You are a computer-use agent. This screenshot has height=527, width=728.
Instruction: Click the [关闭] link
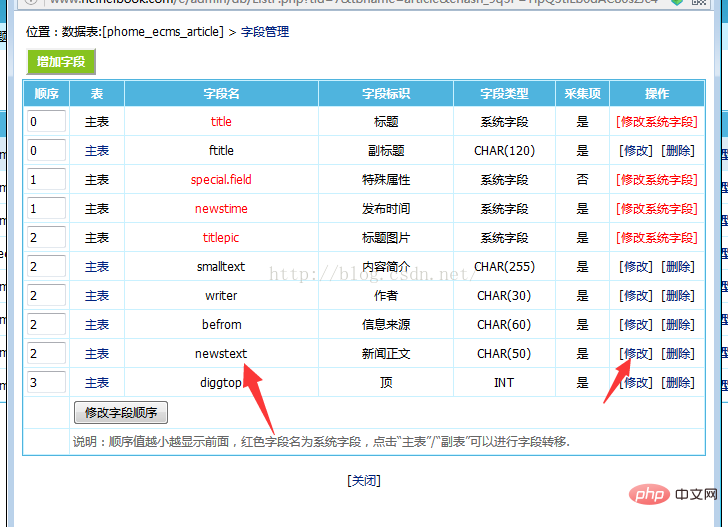(x=364, y=480)
